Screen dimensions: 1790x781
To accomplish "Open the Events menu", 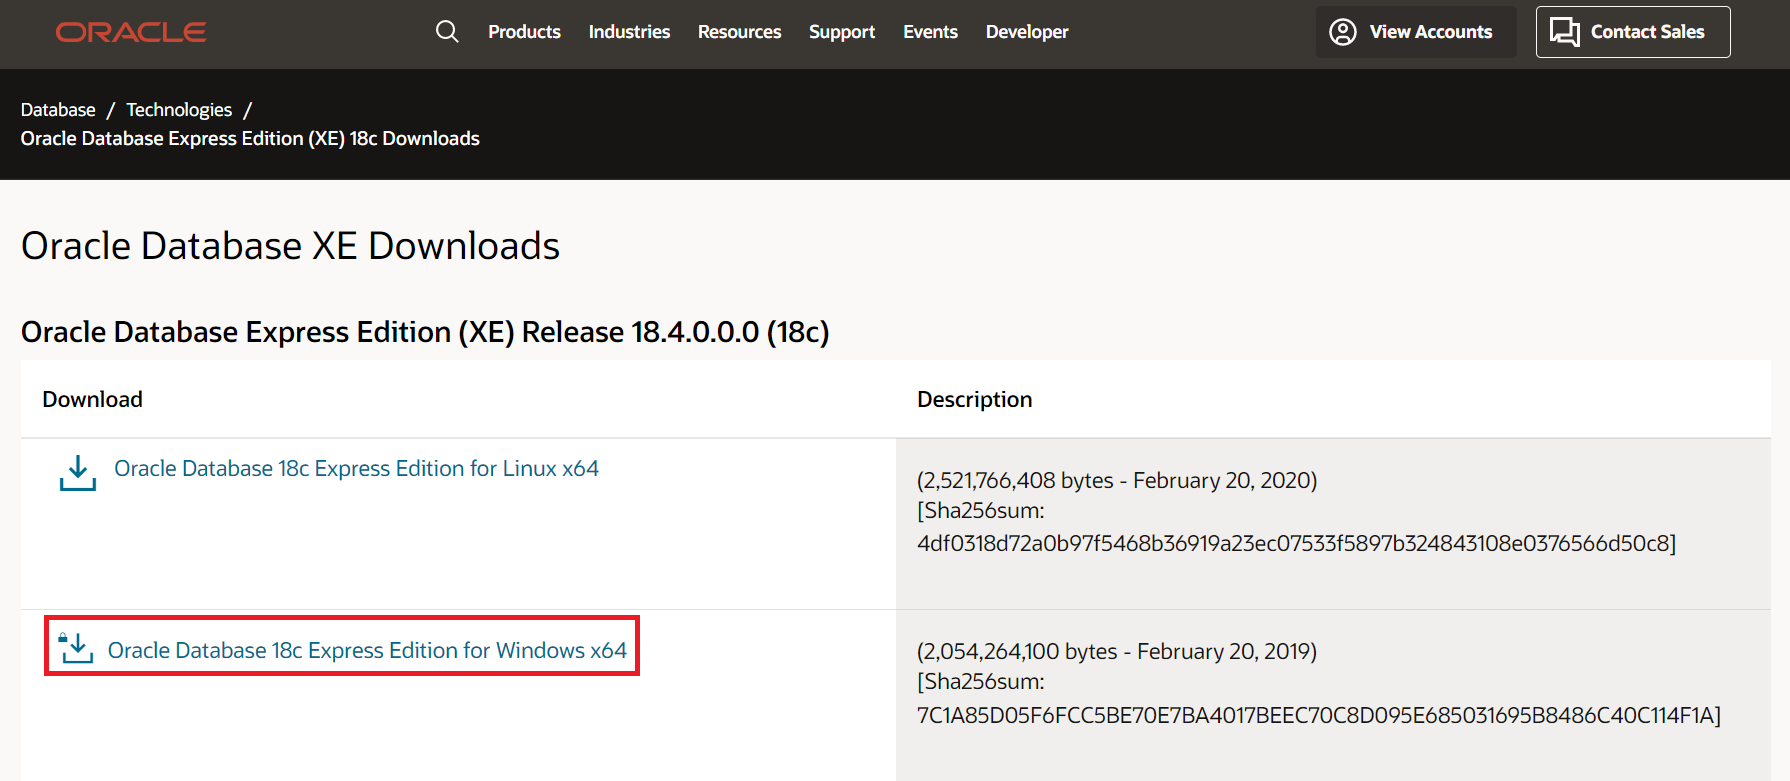I will coord(930,32).
